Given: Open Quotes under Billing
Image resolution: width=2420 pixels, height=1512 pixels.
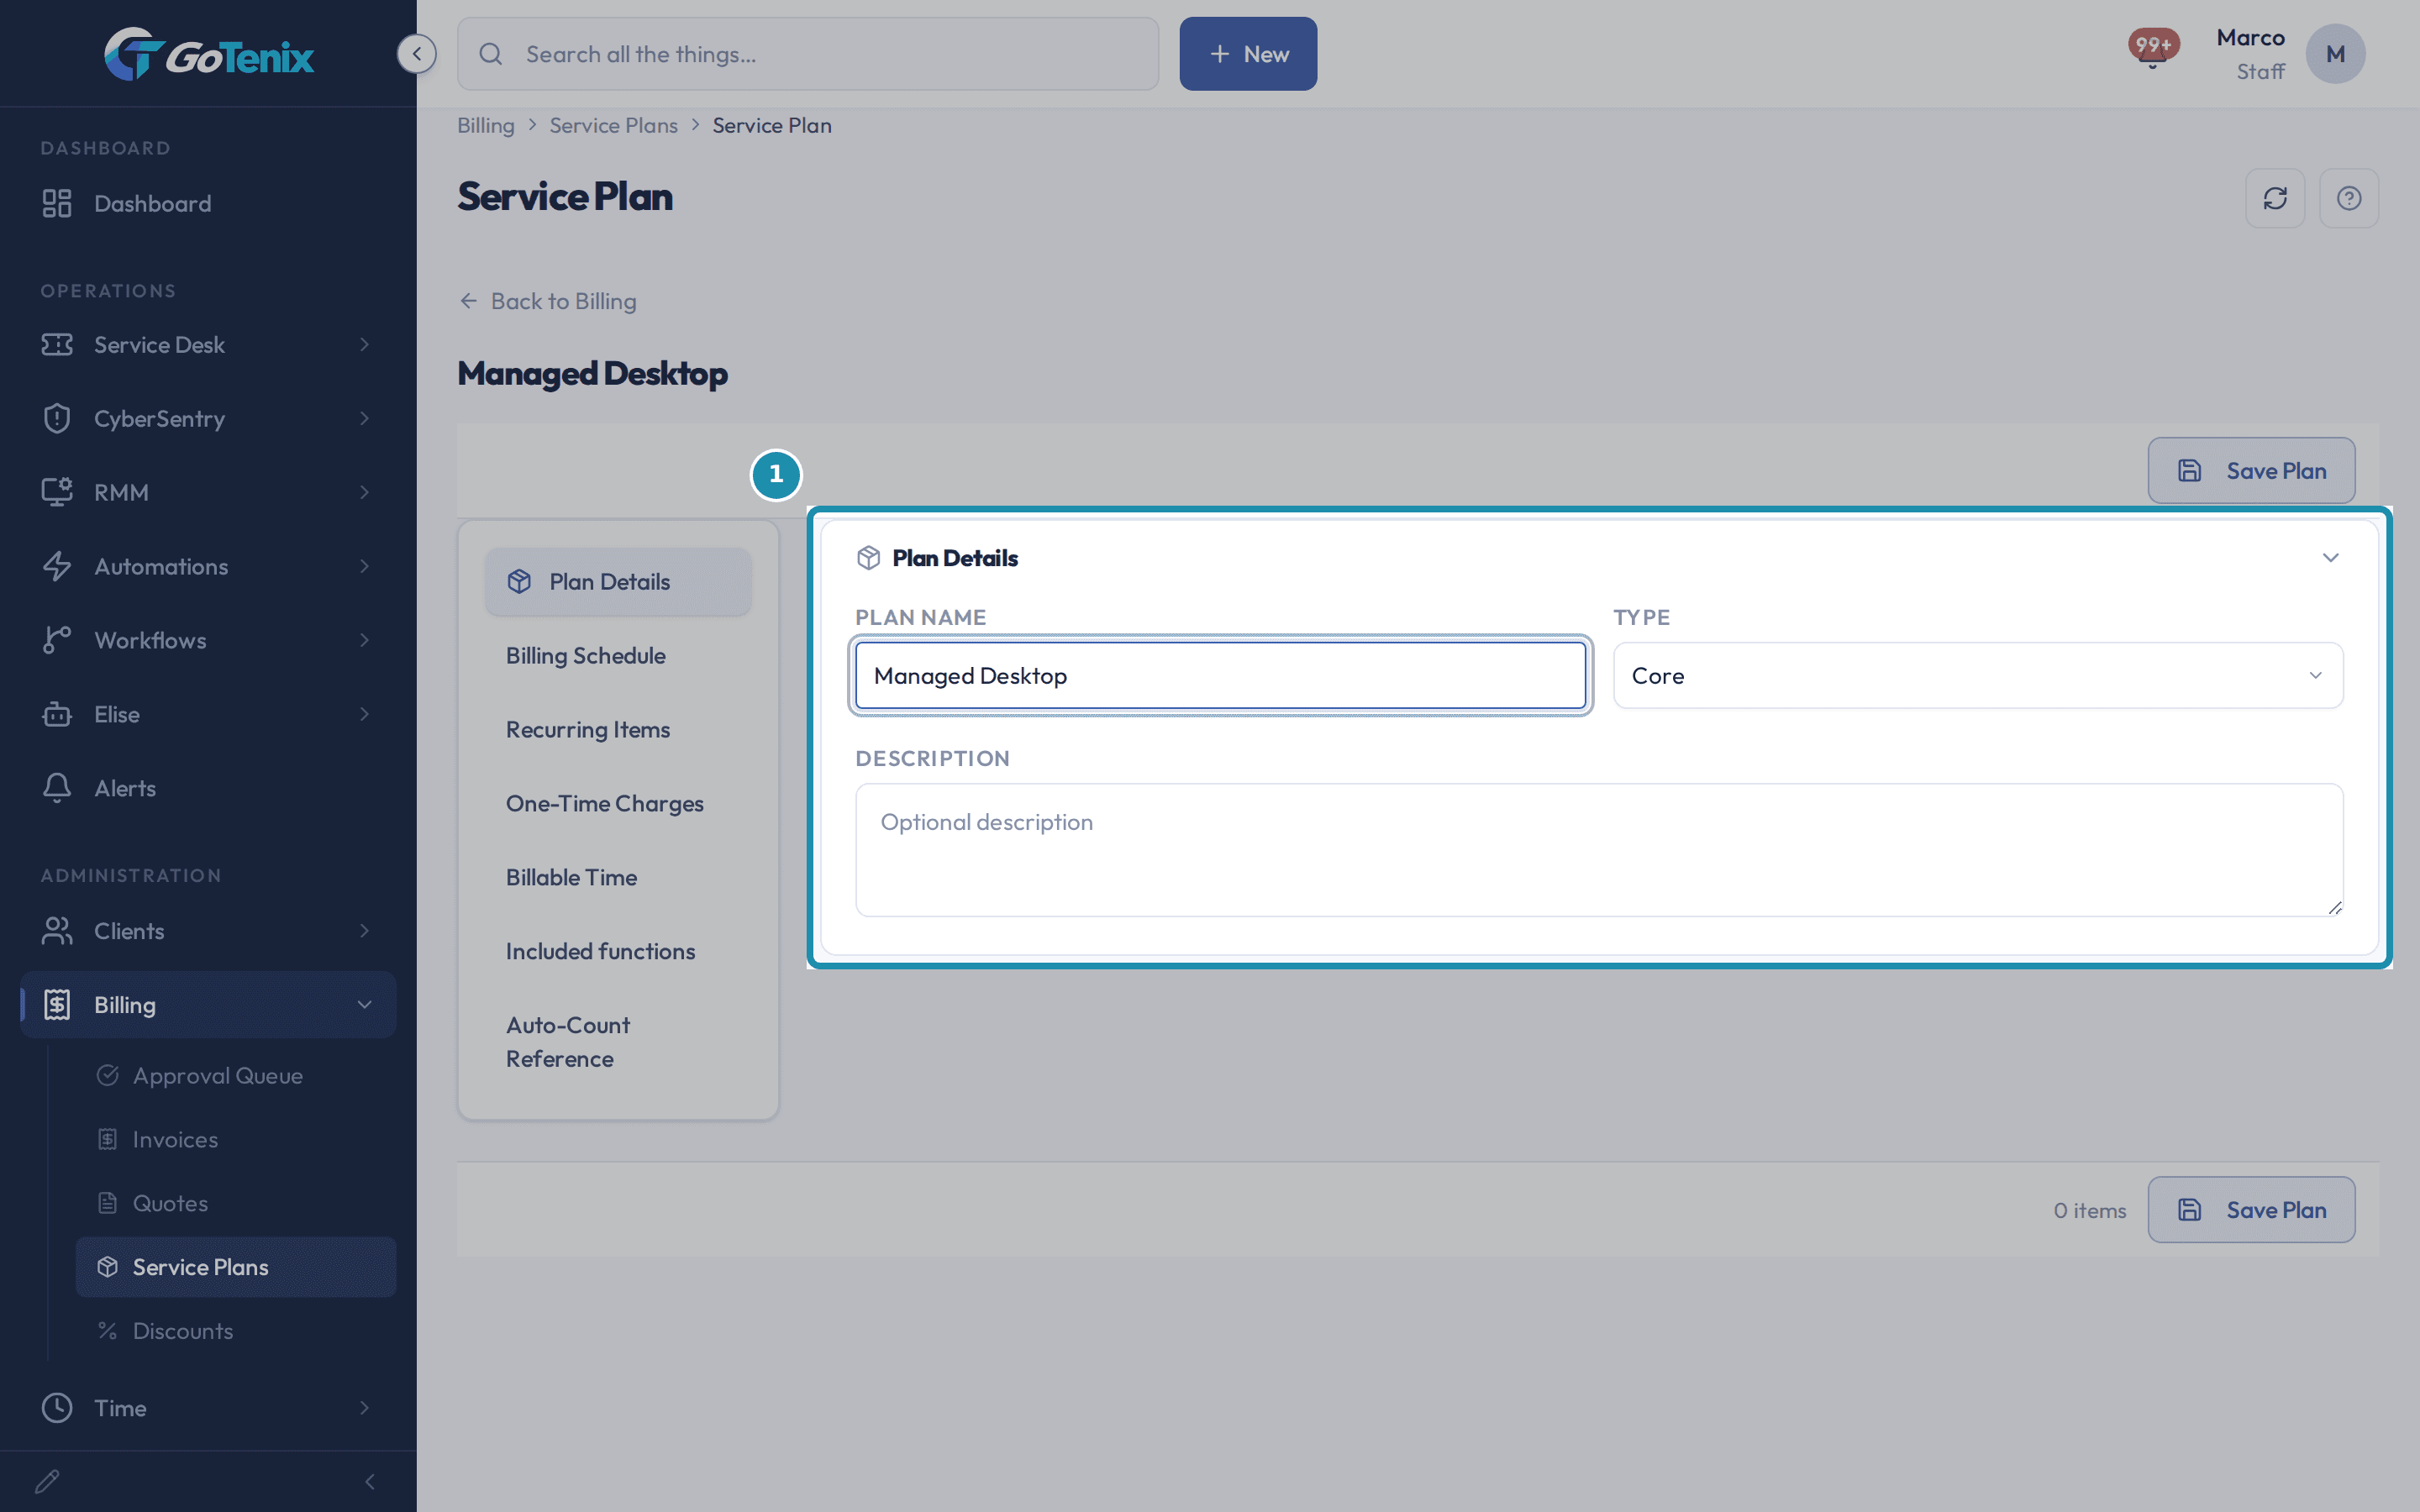Looking at the screenshot, I should coord(236,1203).
